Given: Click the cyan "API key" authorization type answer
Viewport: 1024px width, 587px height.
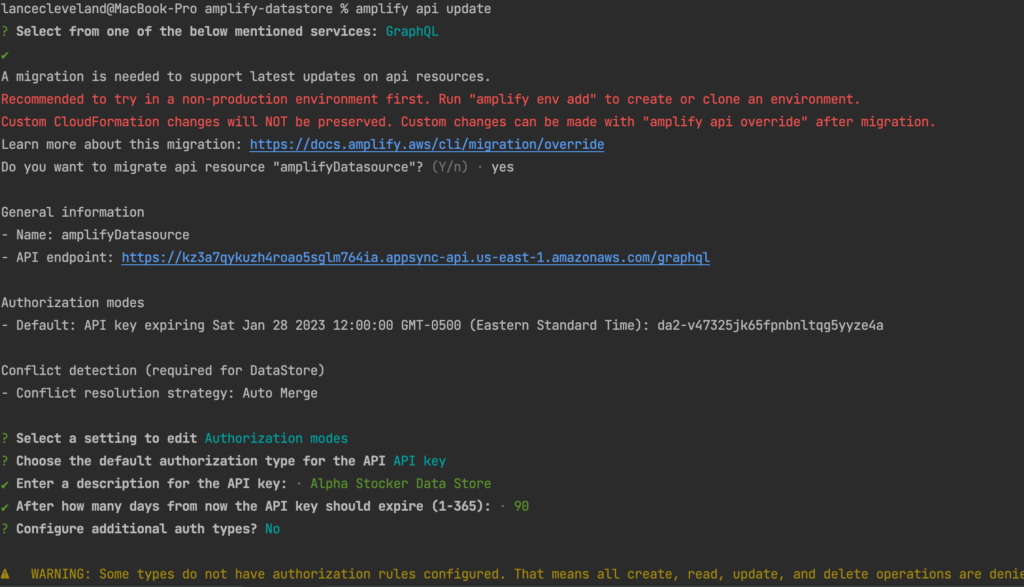Looking at the screenshot, I should tap(419, 461).
